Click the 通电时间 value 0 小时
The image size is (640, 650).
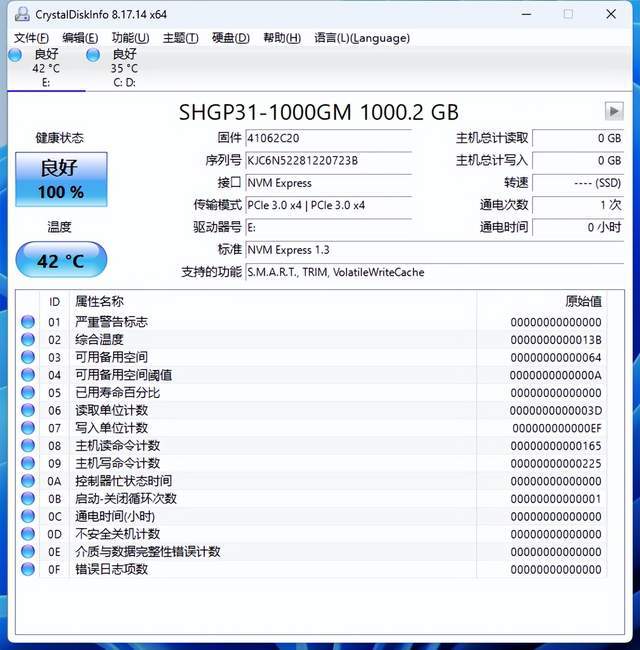tap(578, 228)
